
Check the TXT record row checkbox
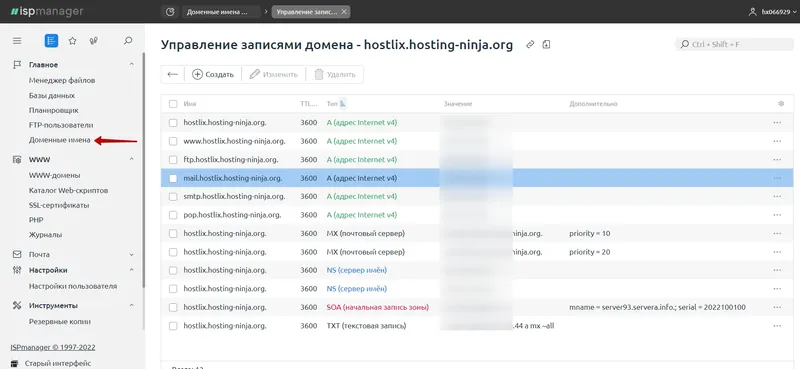tap(173, 326)
